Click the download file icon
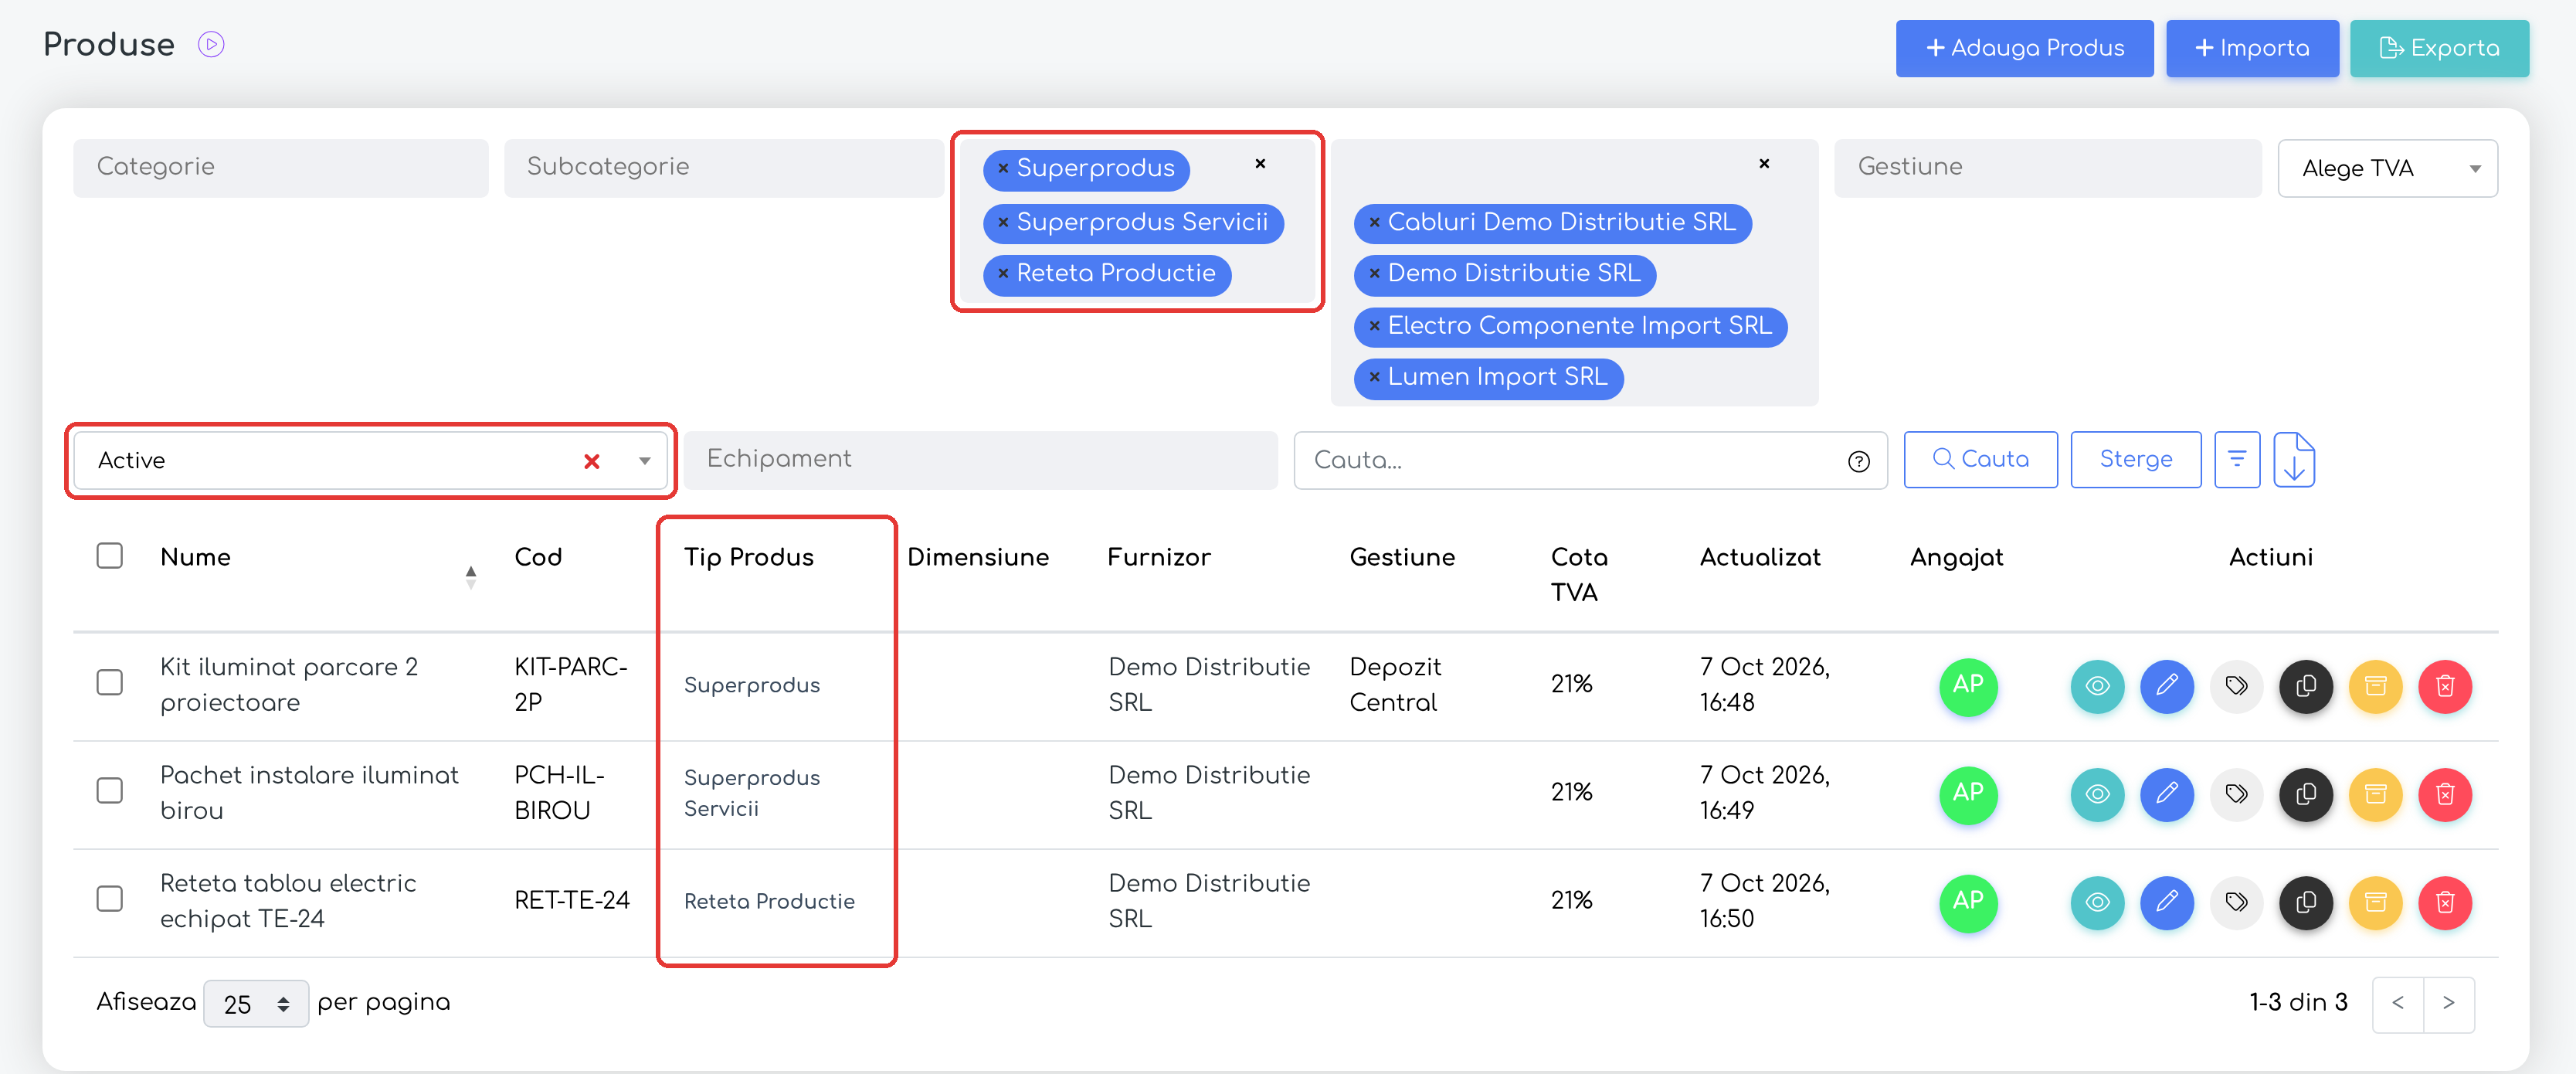This screenshot has height=1074, width=2576. tap(2294, 459)
